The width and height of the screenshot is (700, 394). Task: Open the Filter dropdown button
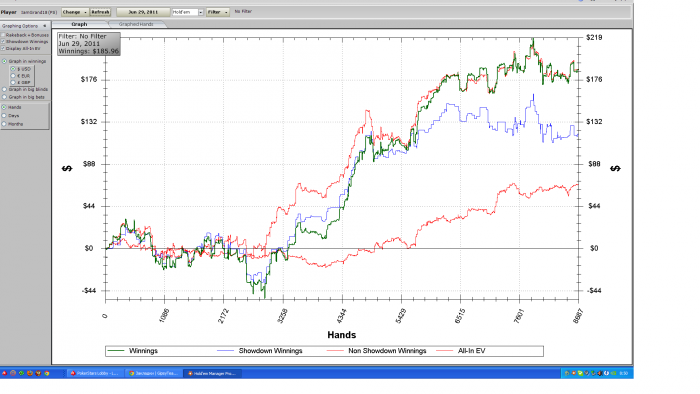(218, 12)
